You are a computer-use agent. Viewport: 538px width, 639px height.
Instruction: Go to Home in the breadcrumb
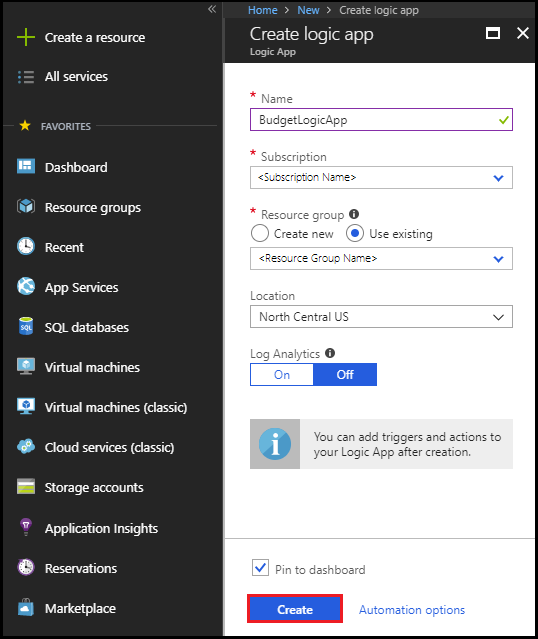point(263,10)
